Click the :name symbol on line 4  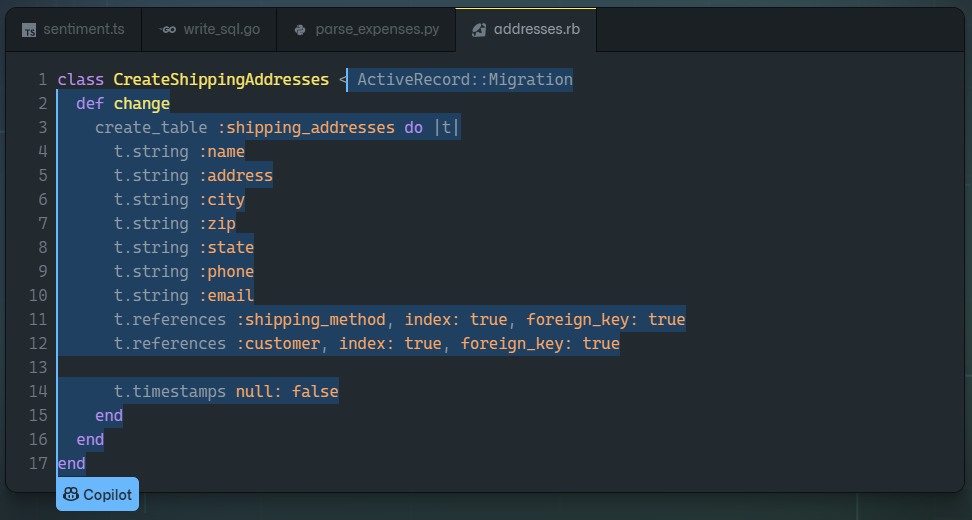click(222, 152)
